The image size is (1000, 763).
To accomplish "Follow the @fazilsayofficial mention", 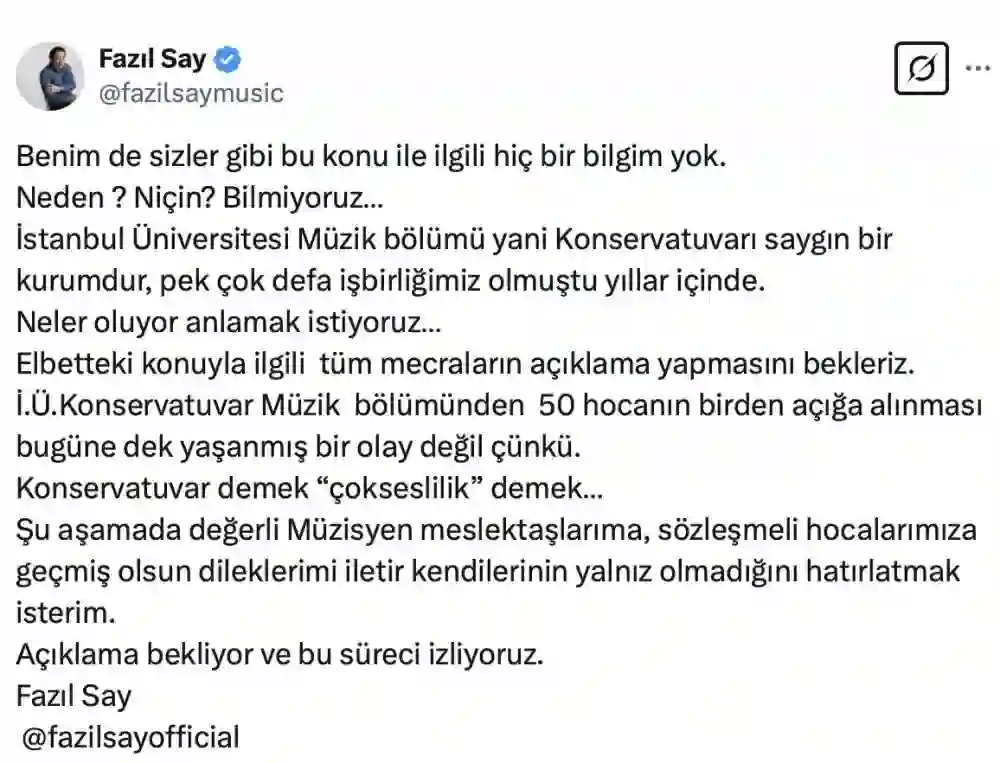I will 131,738.
